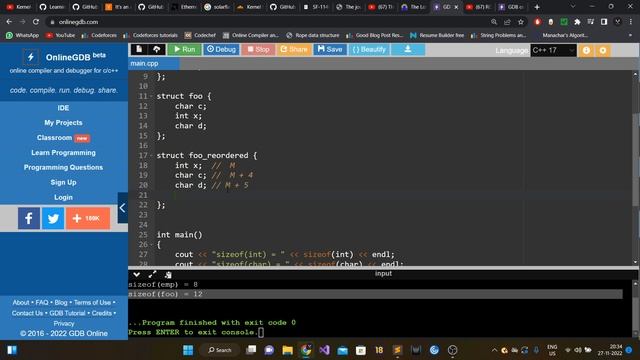Open the Codeforces bookmark
640x360 pixels.
[99, 36]
